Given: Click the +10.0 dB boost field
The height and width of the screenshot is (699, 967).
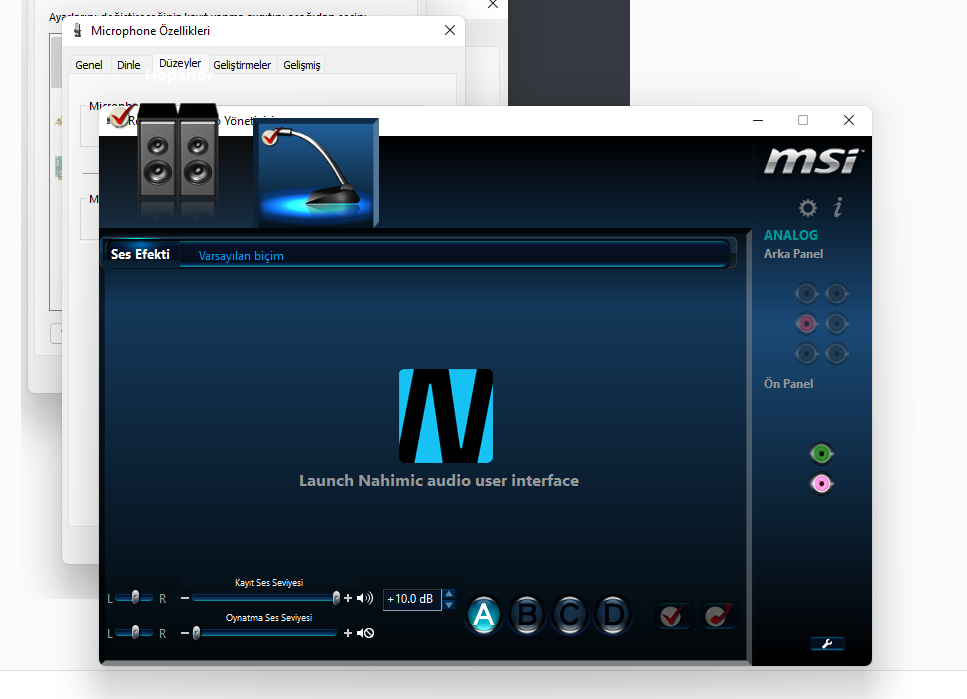Looking at the screenshot, I should point(412,599).
